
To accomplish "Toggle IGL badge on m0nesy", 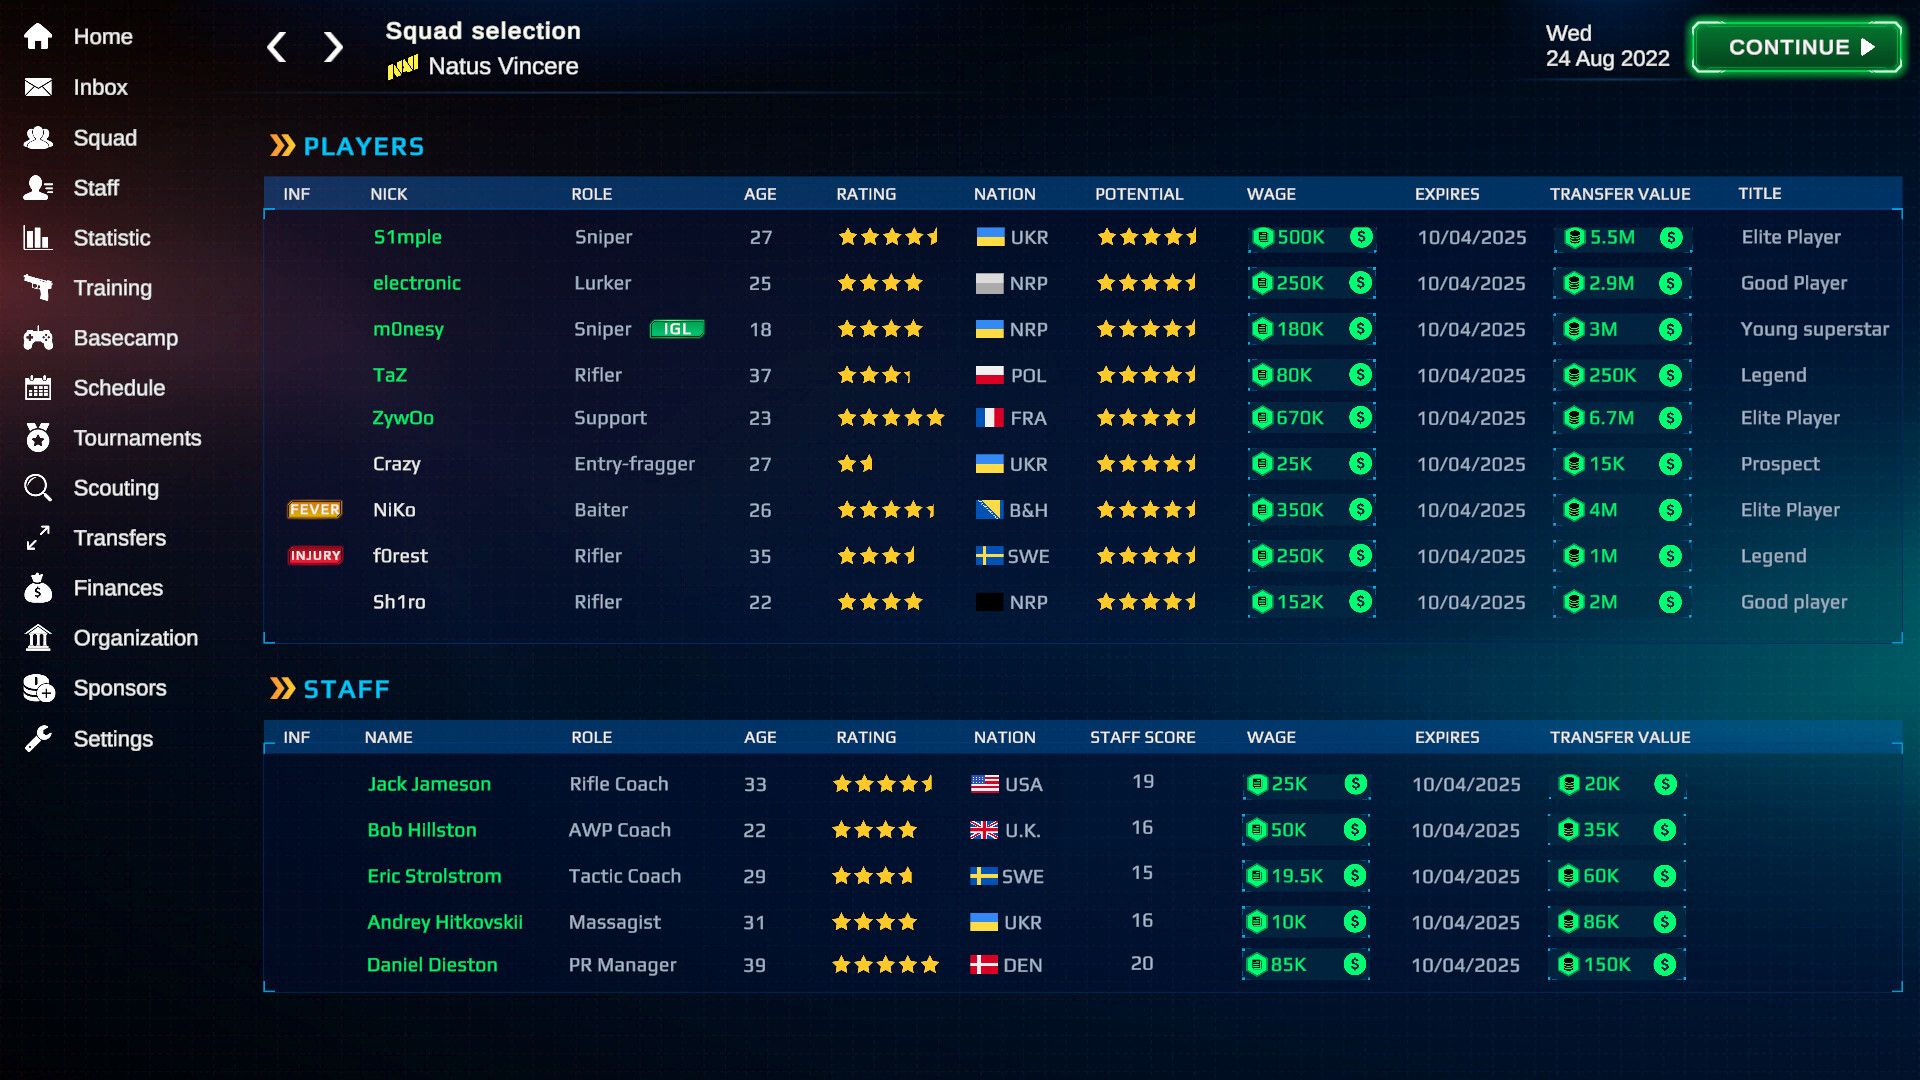I will 679,328.
